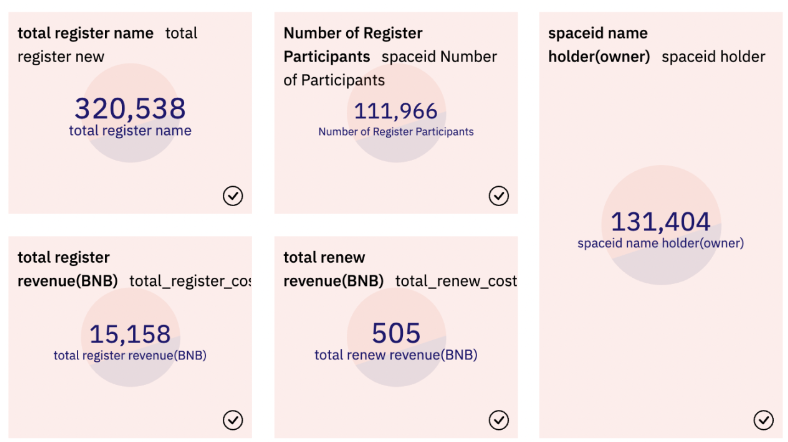Click checkmark icon on spaceid name holder(owner) card
The width and height of the screenshot is (788, 442).
763,420
